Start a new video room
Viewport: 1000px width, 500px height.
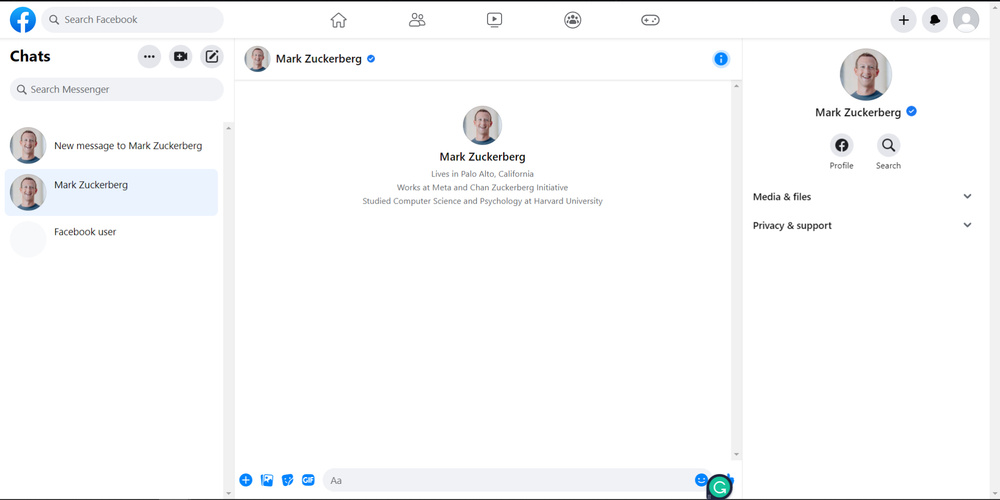180,57
